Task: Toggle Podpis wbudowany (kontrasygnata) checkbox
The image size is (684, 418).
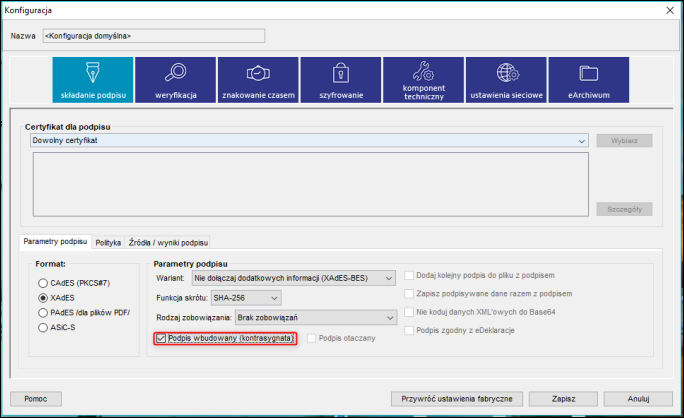Action: click(161, 339)
